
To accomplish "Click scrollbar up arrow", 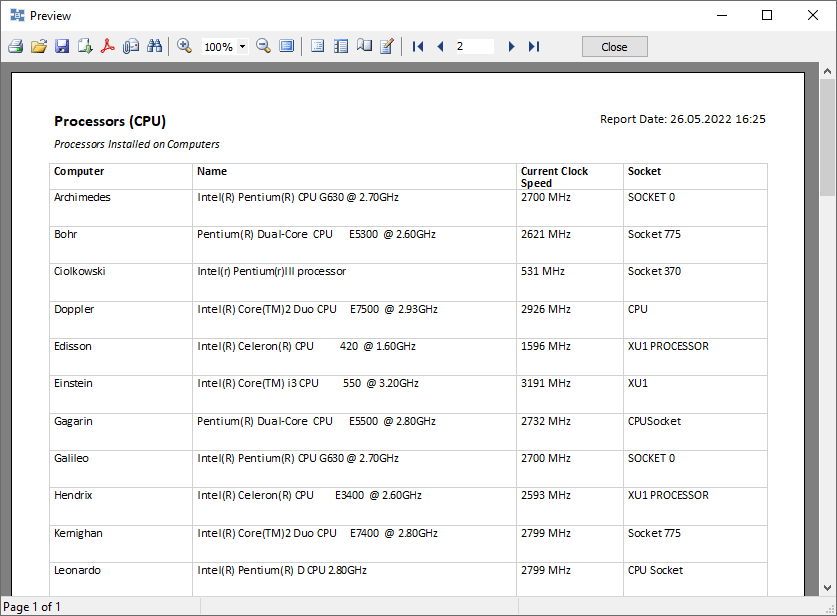I will click(827, 70).
